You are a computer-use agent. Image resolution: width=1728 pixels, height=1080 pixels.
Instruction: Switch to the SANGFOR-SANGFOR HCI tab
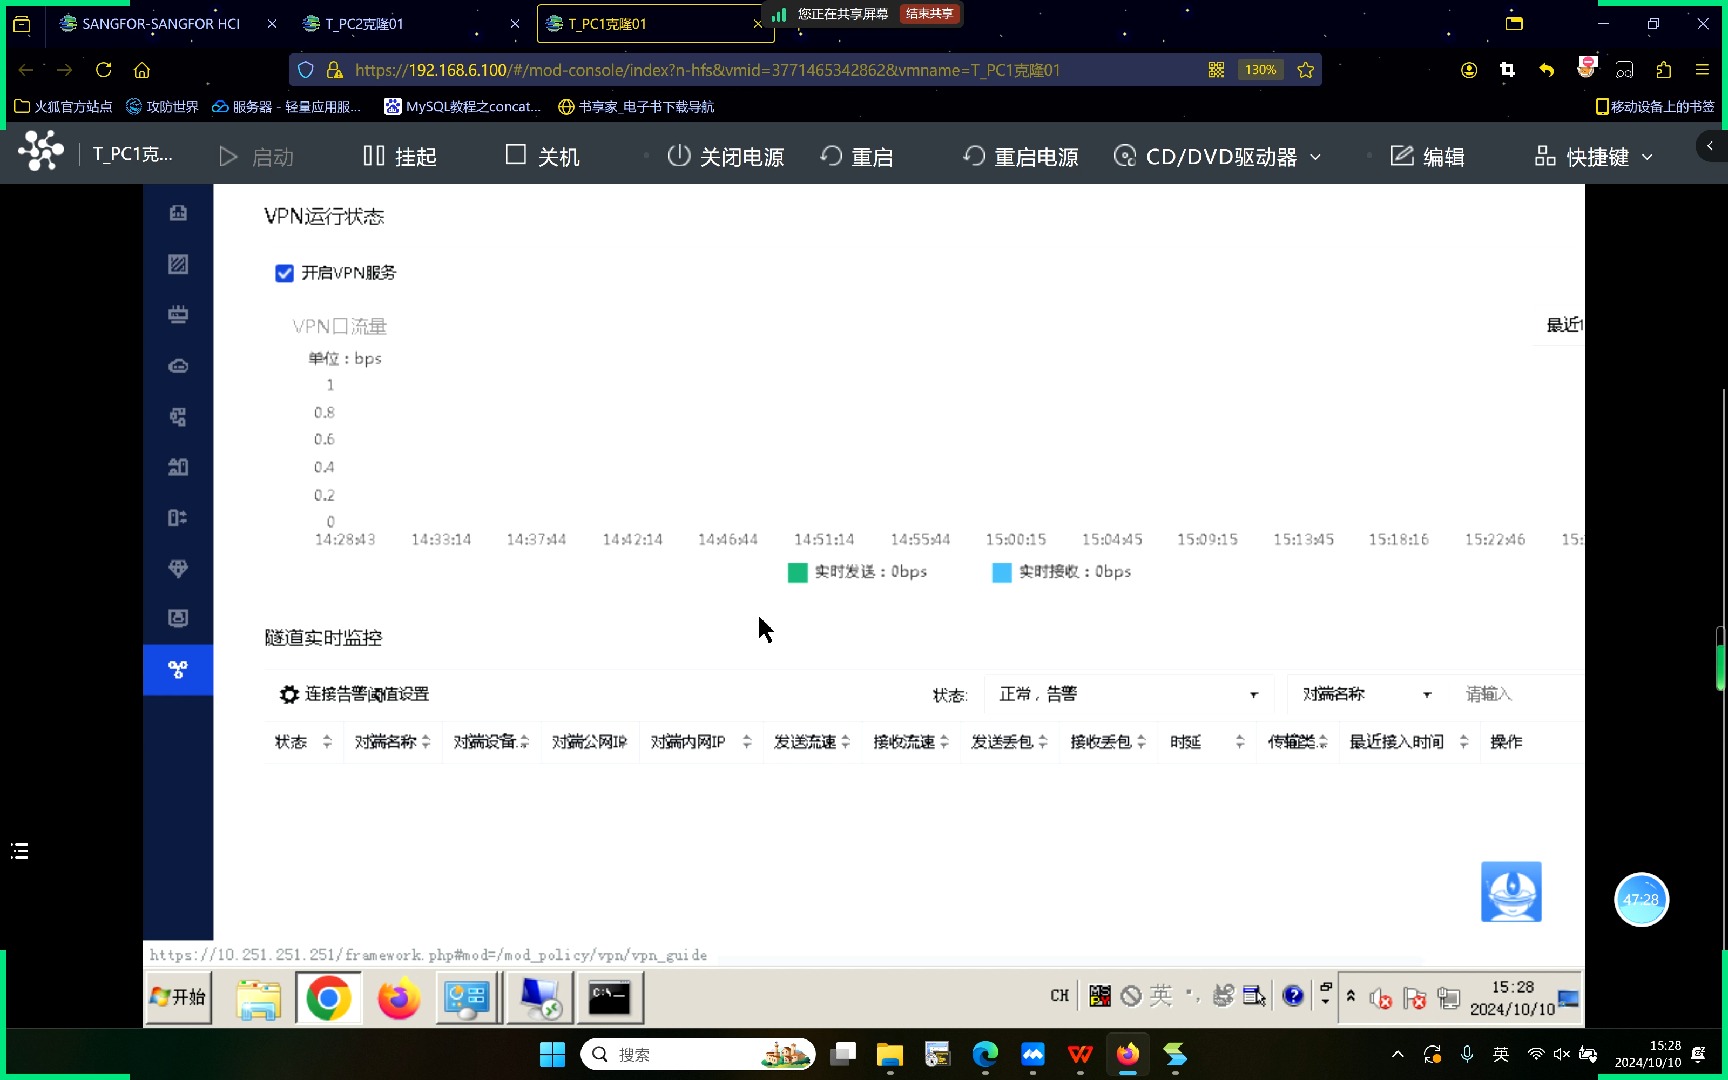point(161,23)
